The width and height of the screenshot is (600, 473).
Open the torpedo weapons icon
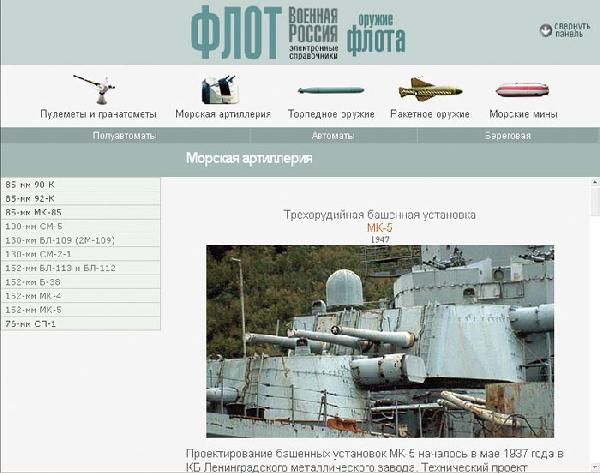point(331,91)
